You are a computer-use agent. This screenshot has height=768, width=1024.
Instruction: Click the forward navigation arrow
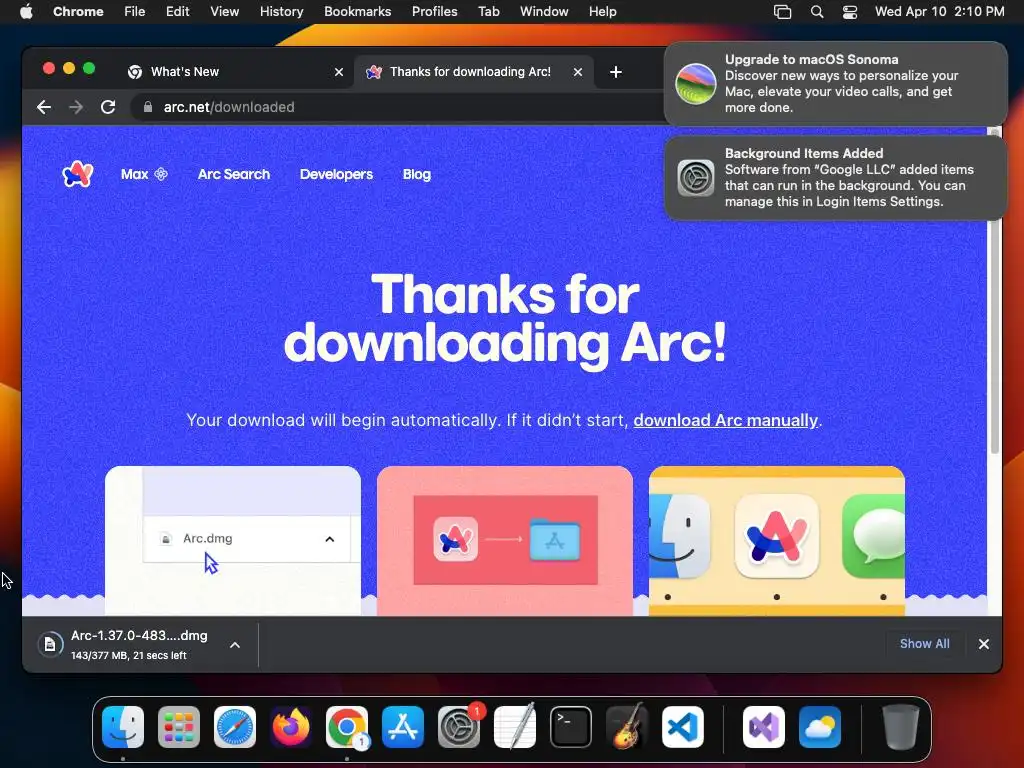pos(76,107)
